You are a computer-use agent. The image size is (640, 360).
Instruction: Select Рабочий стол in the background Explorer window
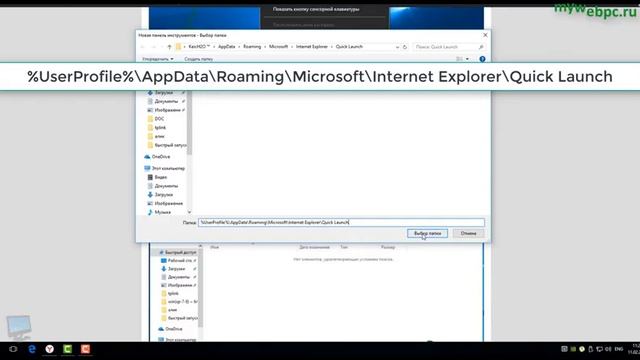click(180, 260)
